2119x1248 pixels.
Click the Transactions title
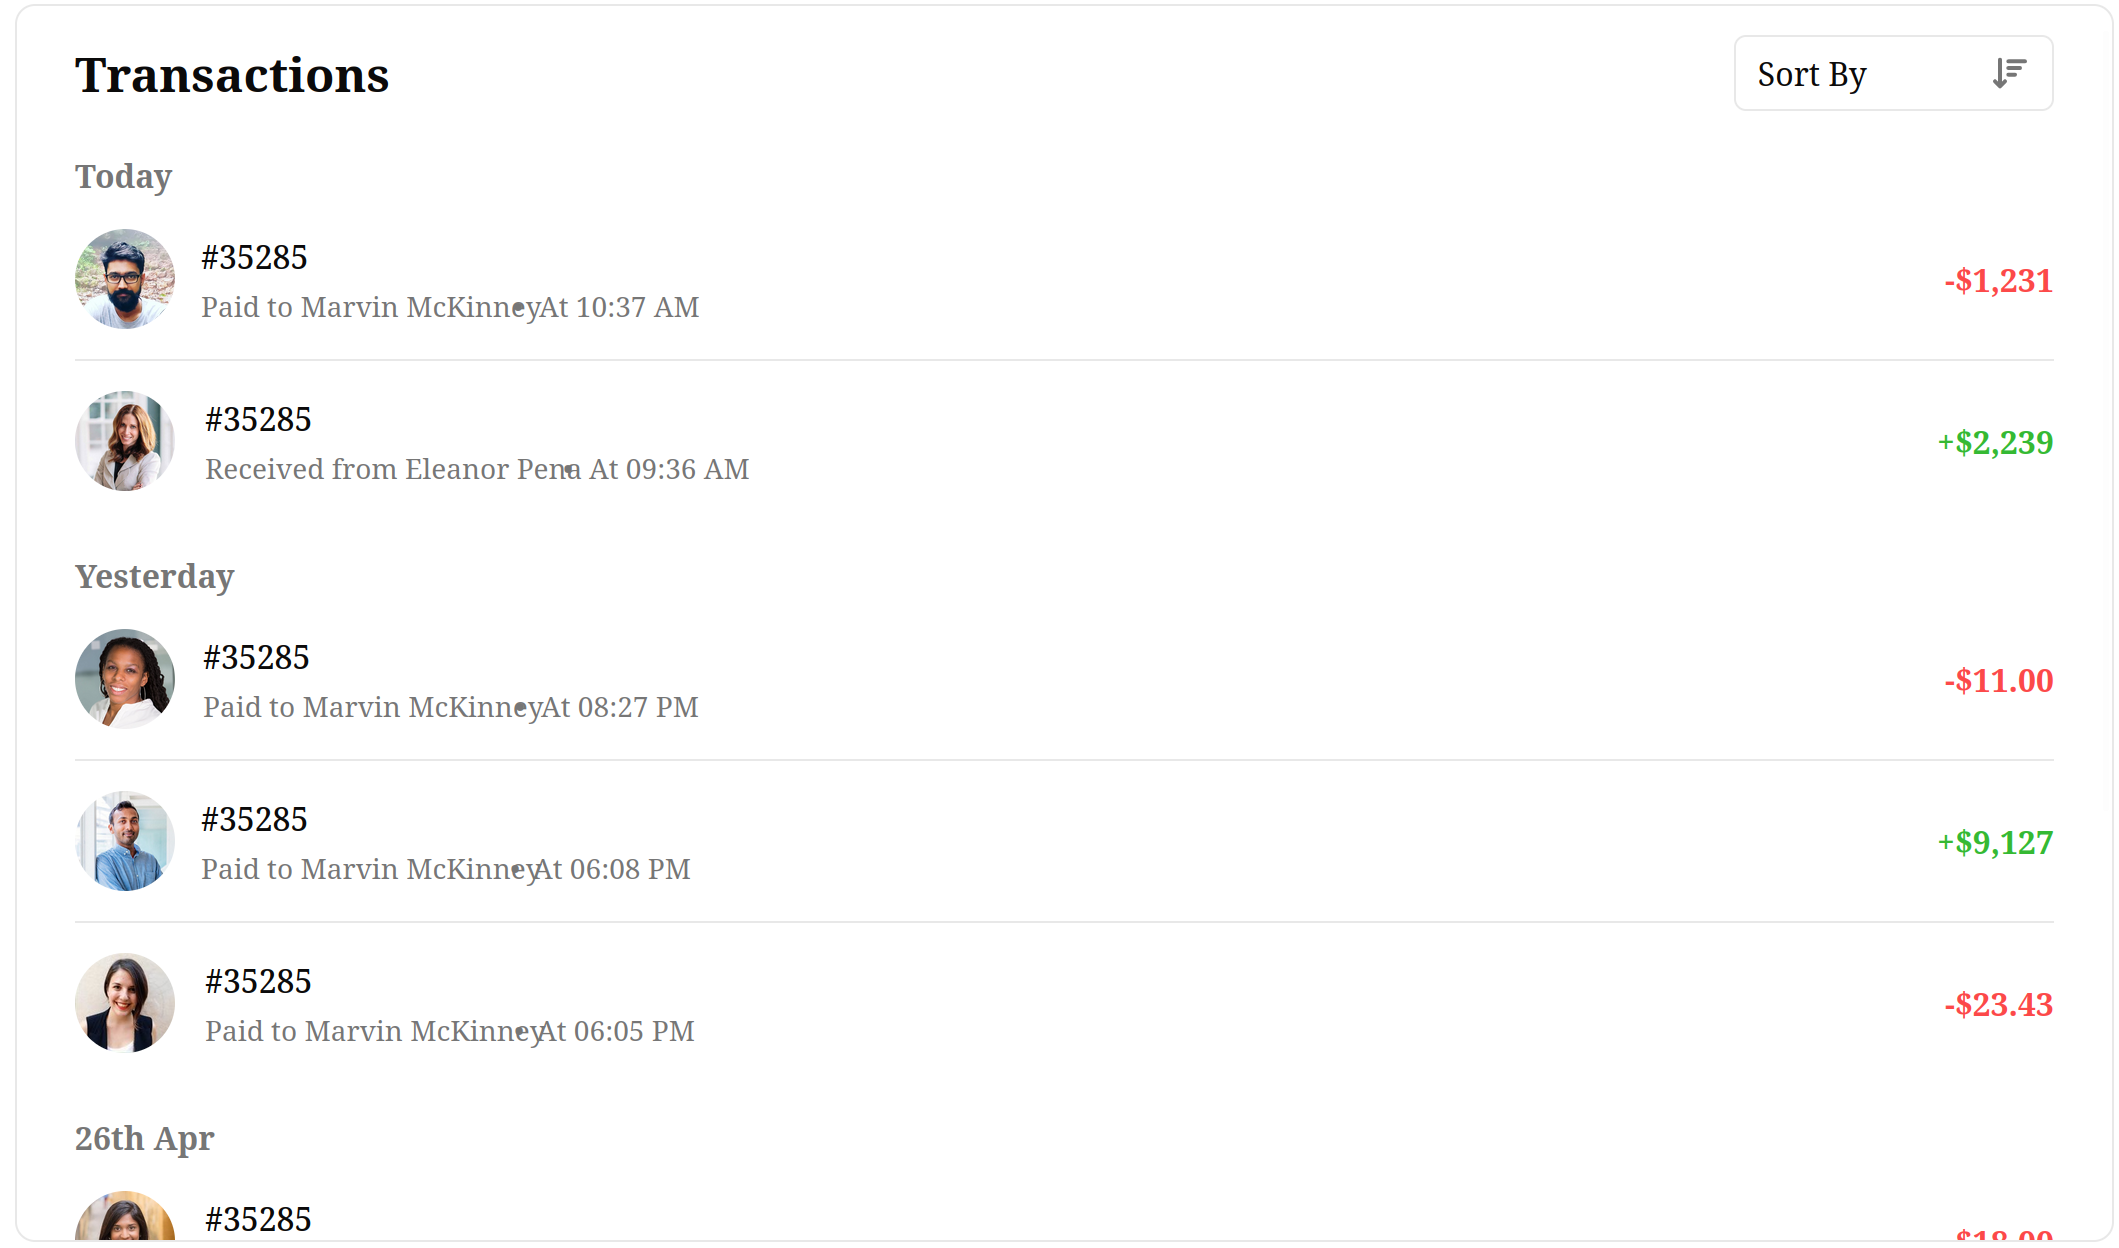coord(232,75)
